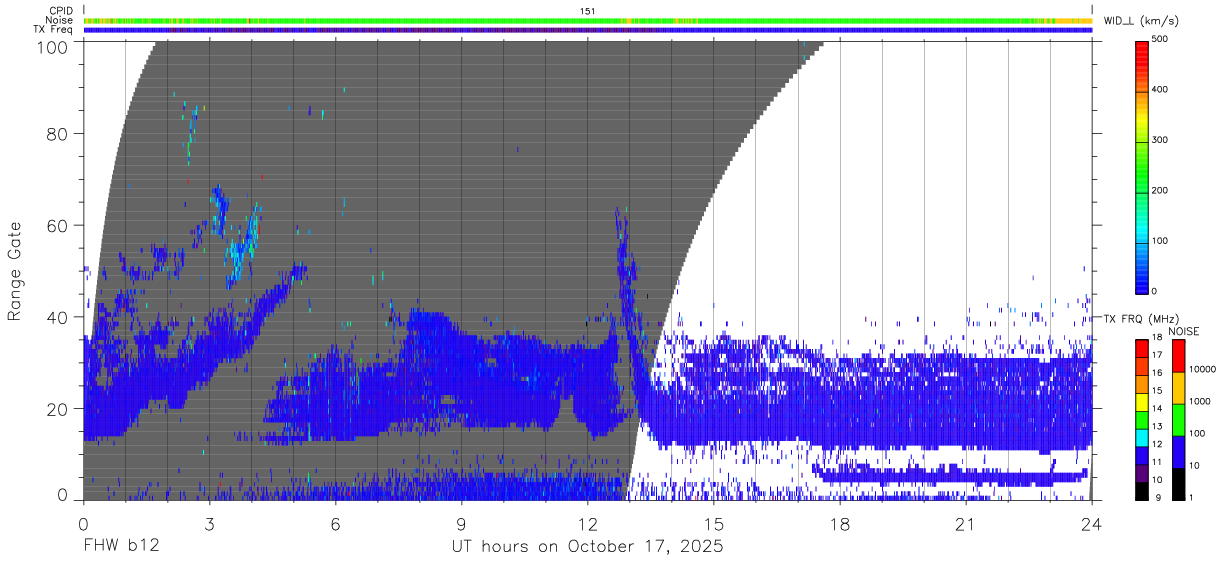This screenshot has width=1228, height=567.
Task: Click the TX Freq color strip above the plot
Action: (x=588, y=29)
